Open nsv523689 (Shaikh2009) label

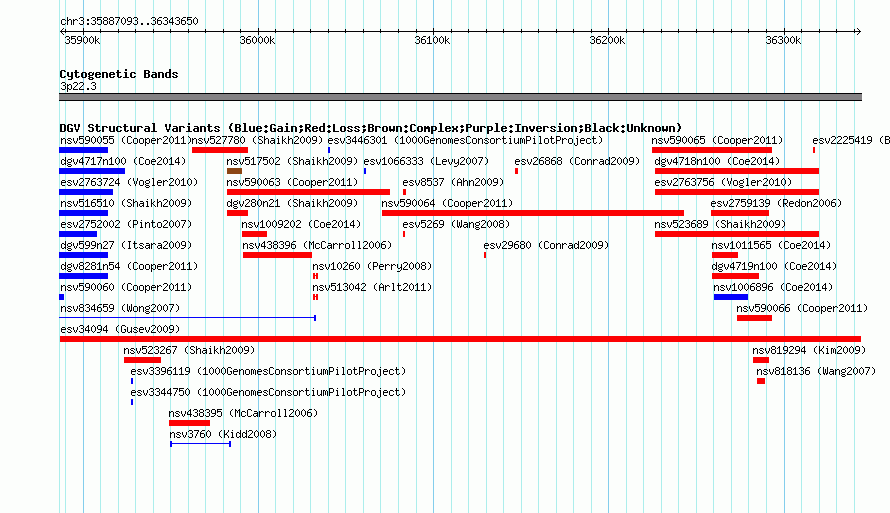tap(720, 224)
